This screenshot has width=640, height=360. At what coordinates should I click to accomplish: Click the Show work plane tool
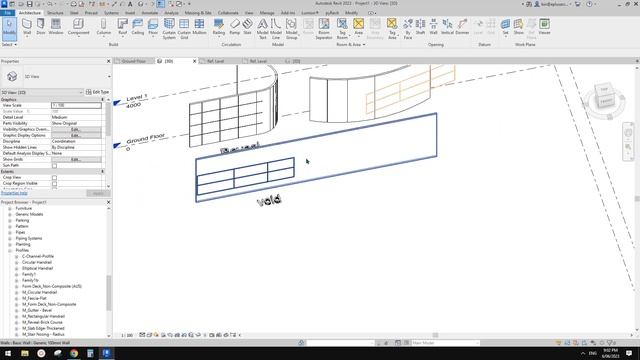[x=518, y=27]
